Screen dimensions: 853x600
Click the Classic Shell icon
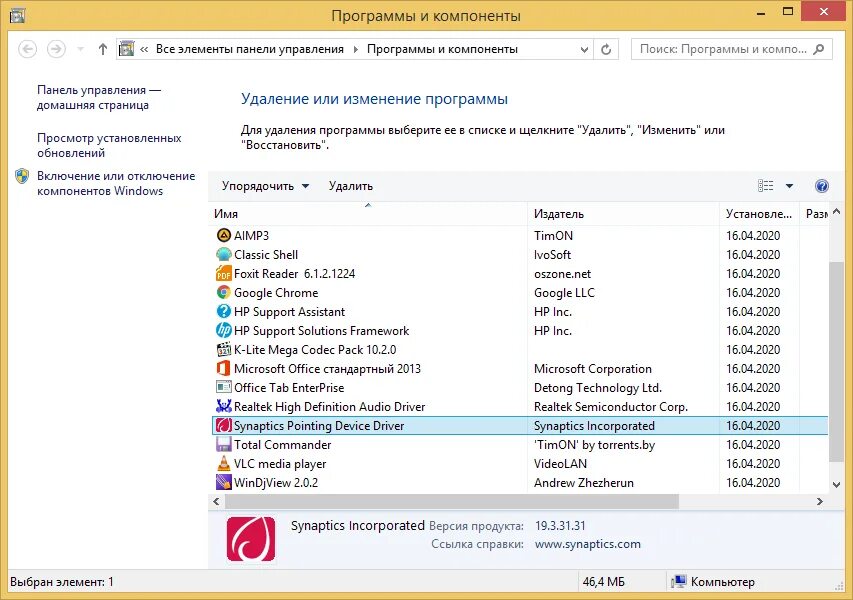(x=224, y=255)
